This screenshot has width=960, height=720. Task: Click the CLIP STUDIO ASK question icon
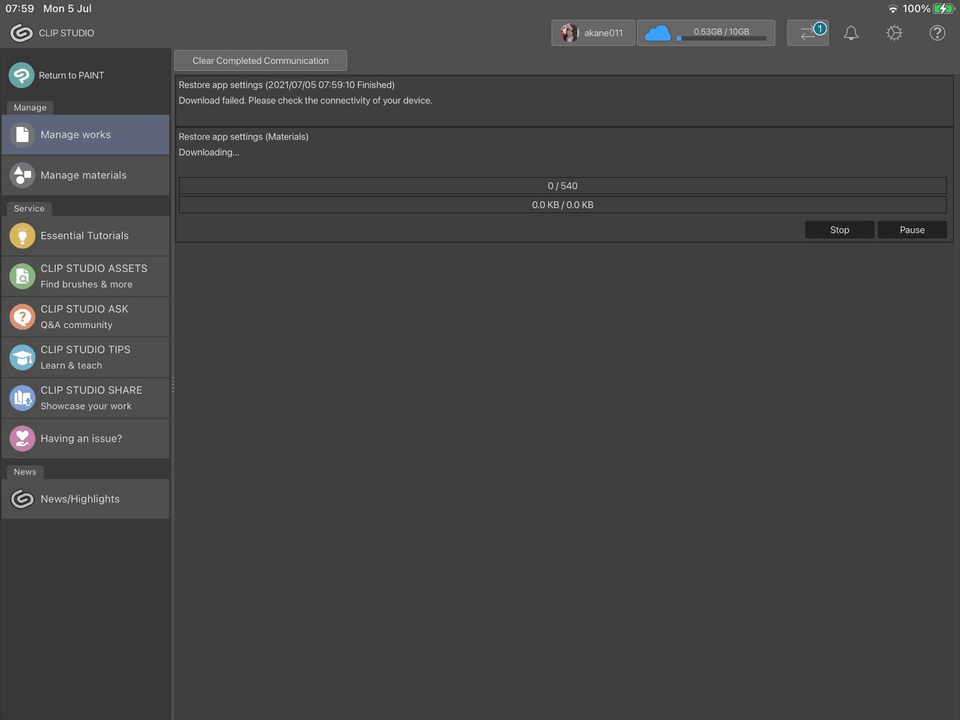coord(22,317)
